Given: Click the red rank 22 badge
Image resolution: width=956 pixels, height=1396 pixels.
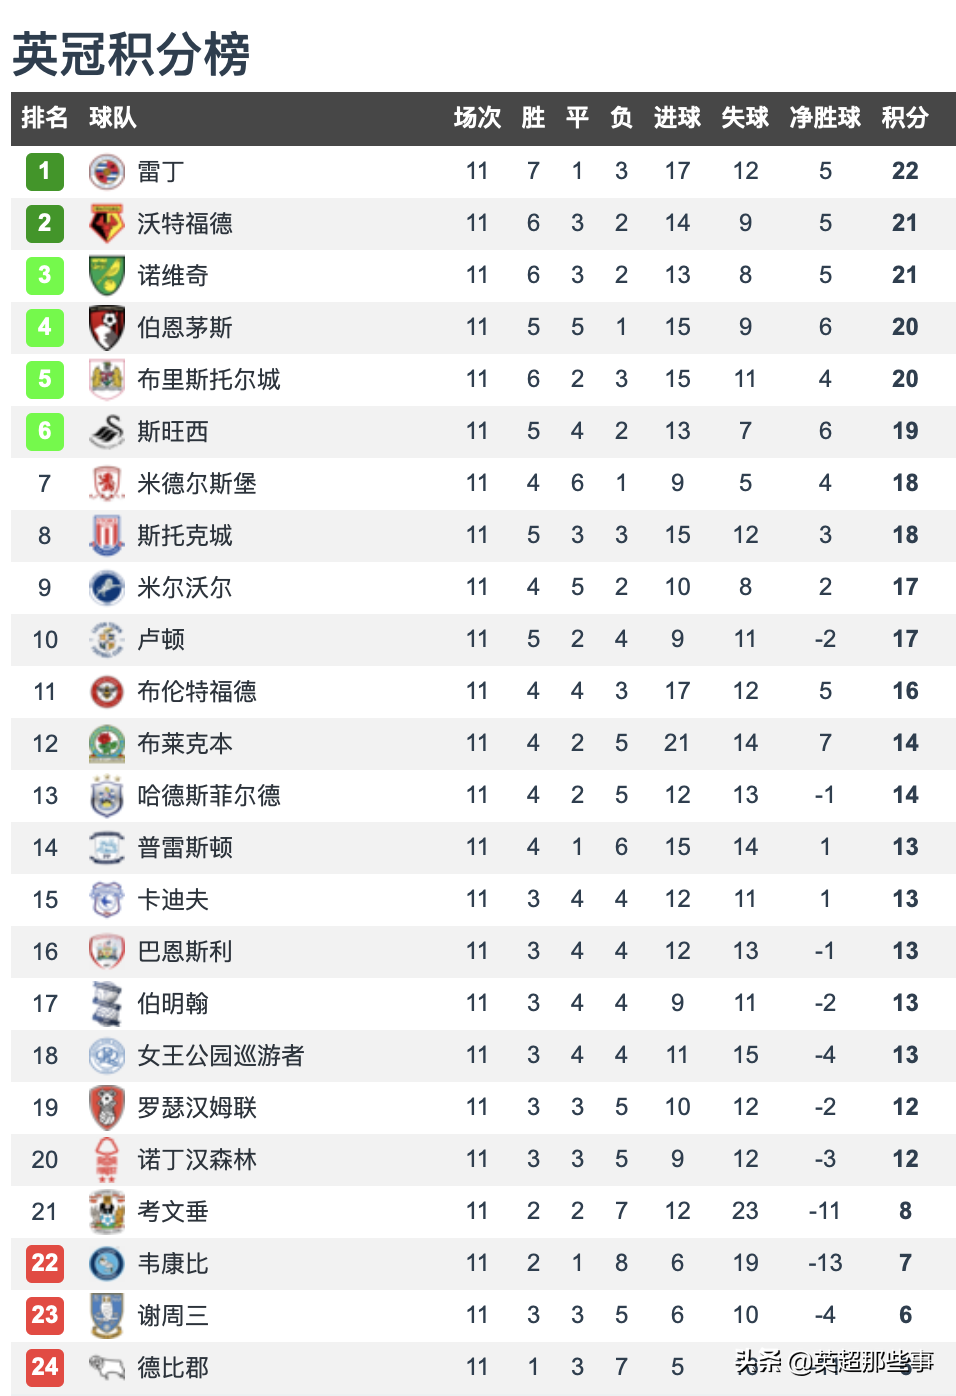Looking at the screenshot, I should click(45, 1264).
